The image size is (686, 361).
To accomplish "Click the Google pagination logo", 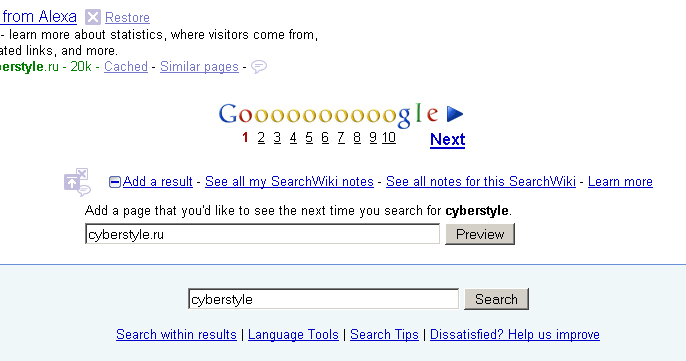I will 328,115.
